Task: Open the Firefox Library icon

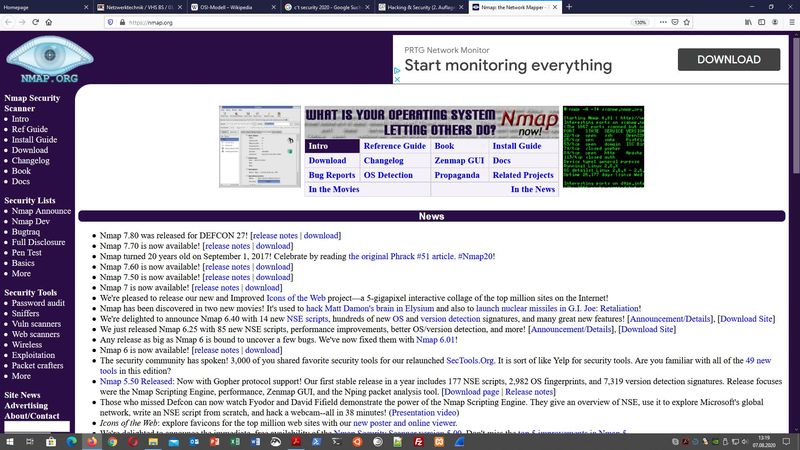Action: (748, 22)
